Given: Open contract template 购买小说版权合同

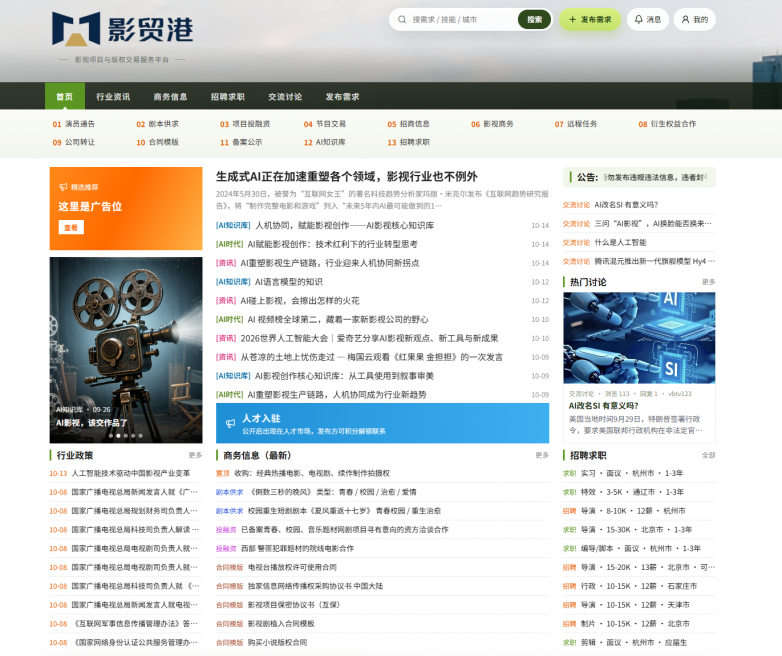Looking at the screenshot, I should (x=277, y=643).
